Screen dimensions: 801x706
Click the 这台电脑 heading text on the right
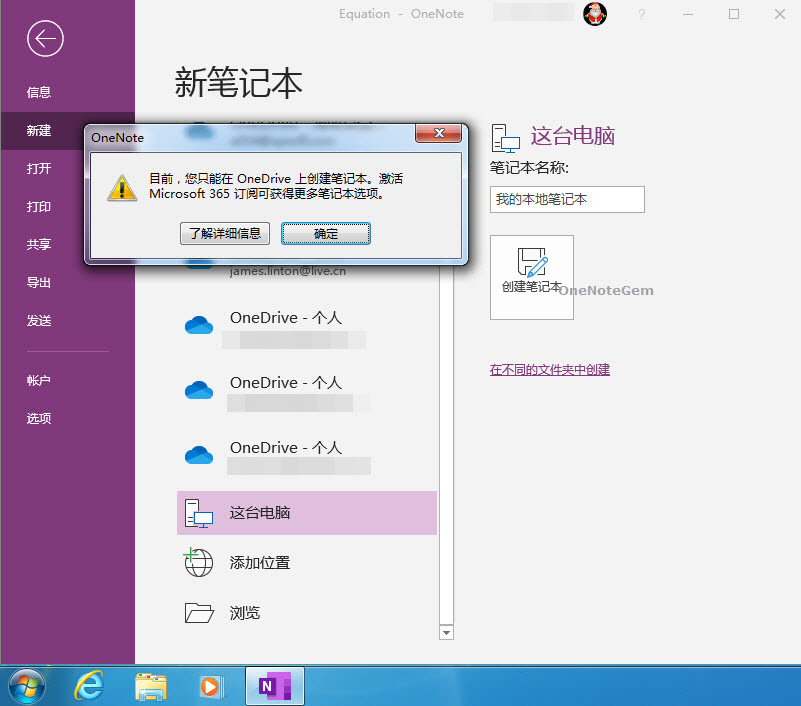point(572,136)
